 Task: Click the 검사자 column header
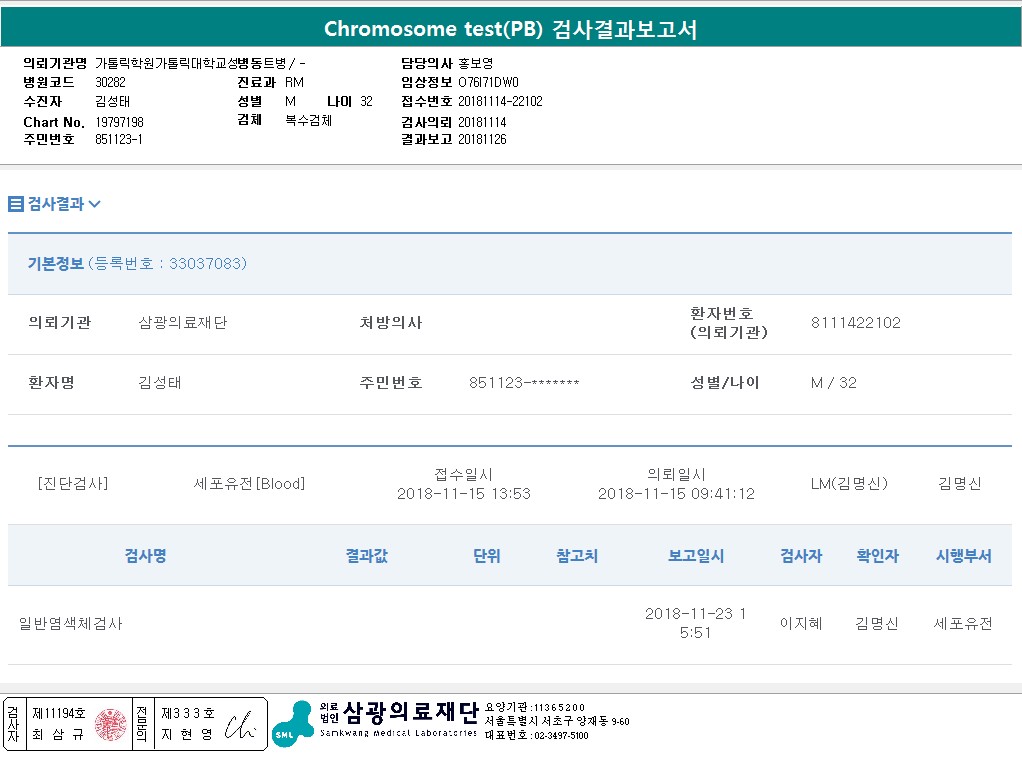click(801, 556)
